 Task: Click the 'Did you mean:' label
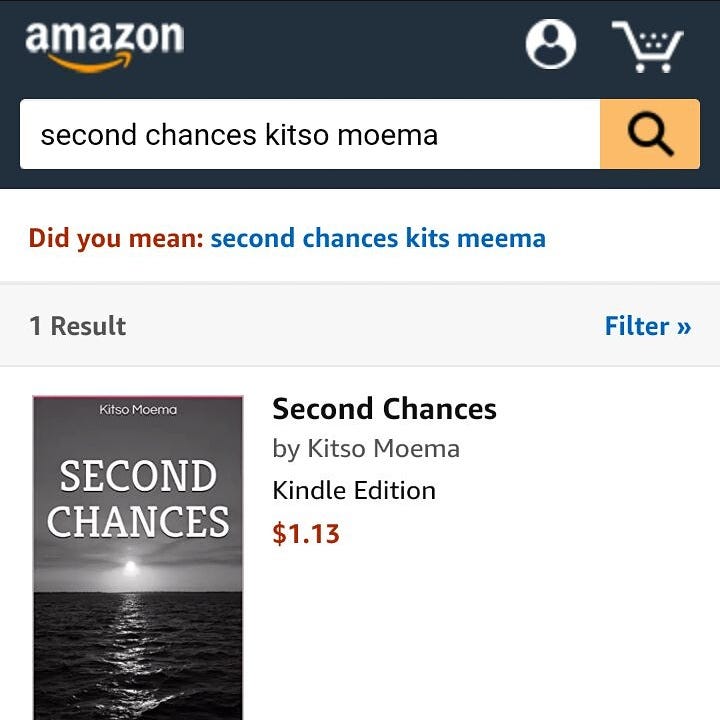pos(116,238)
